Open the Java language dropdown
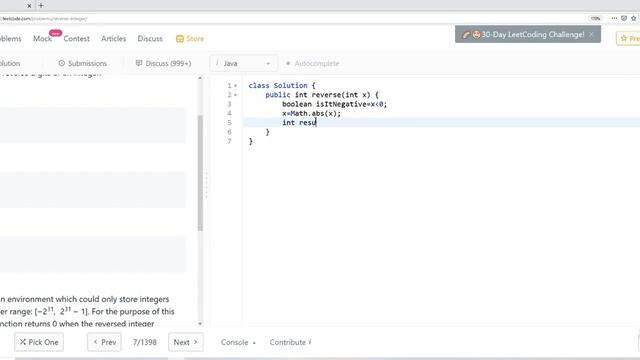Screen dimensions: 640x360 point(243,63)
